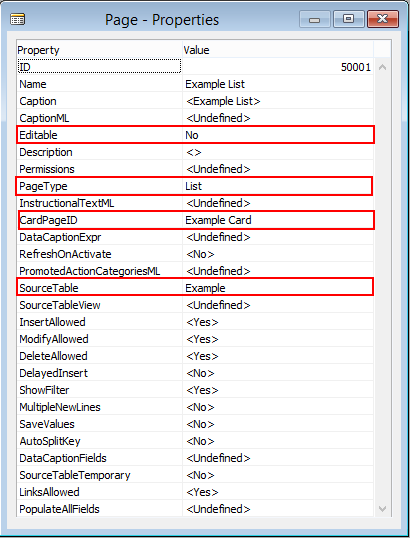Maximize the Page Properties window
This screenshot has height=538, width=410.
[348, 19]
